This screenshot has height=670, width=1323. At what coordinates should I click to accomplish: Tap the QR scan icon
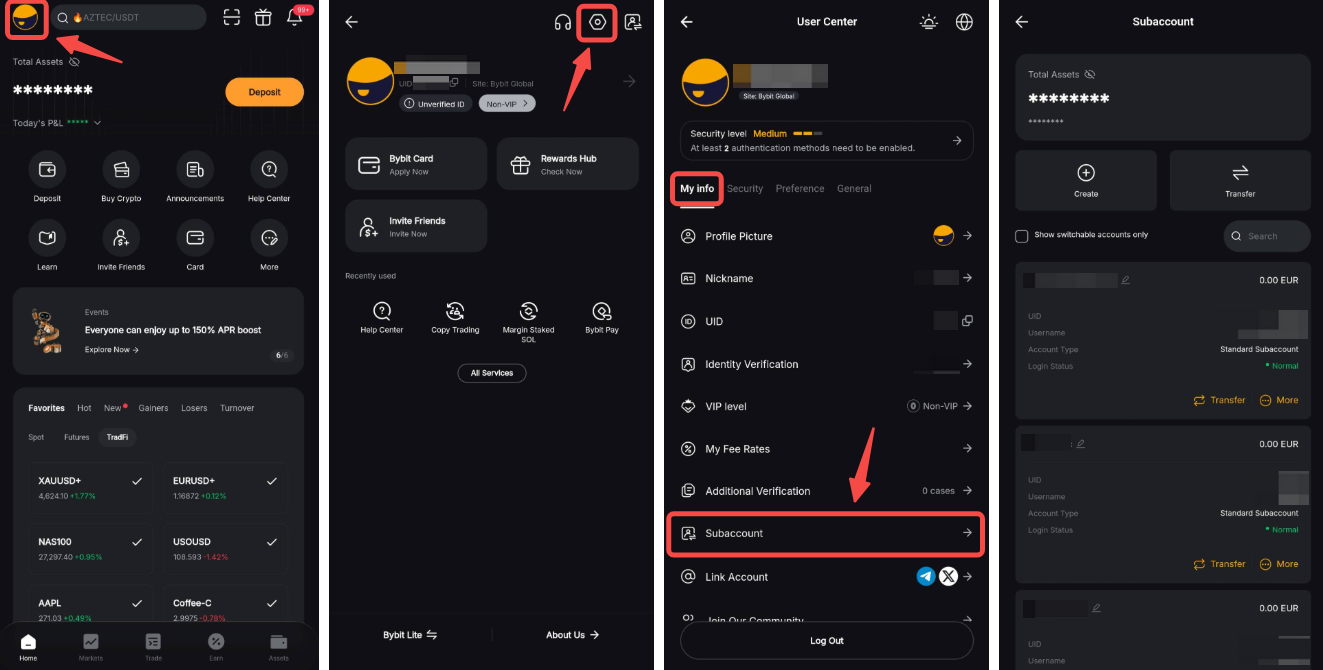pyautogui.click(x=232, y=17)
